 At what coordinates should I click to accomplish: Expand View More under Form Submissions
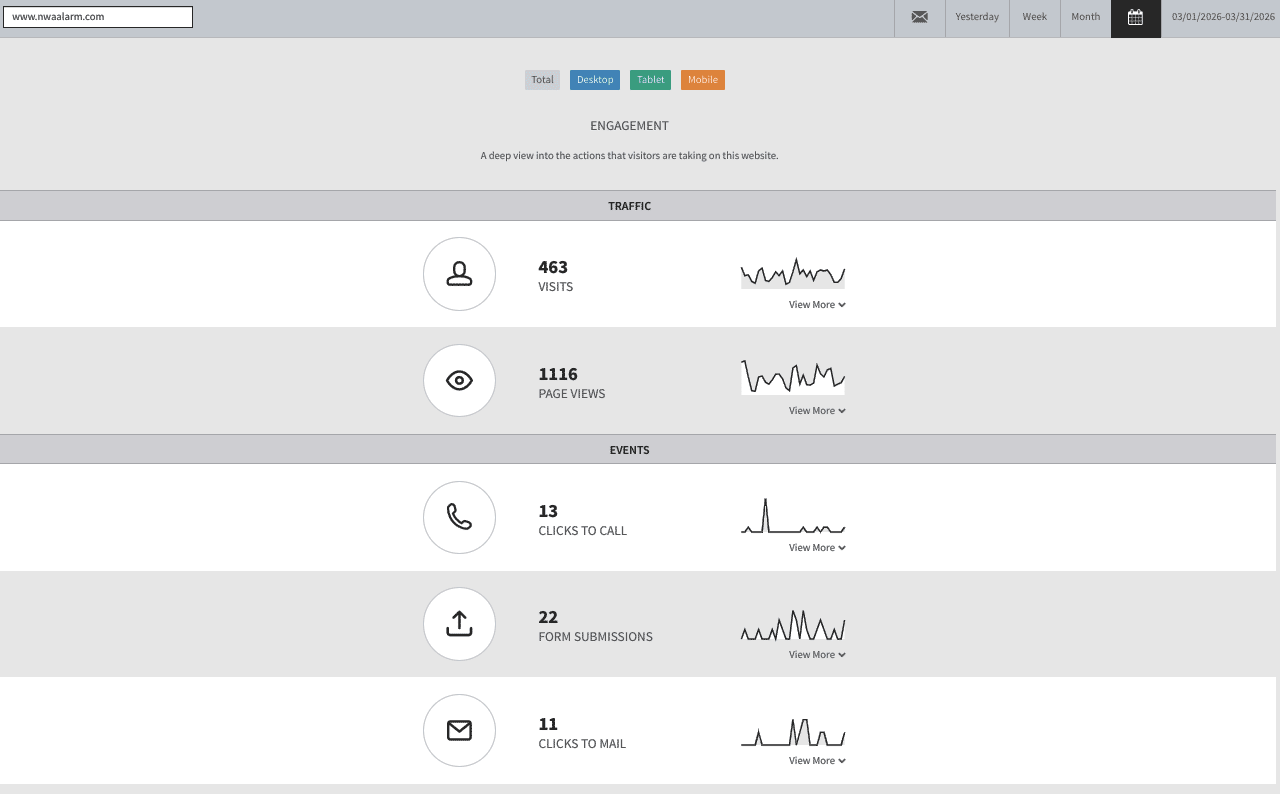point(817,655)
